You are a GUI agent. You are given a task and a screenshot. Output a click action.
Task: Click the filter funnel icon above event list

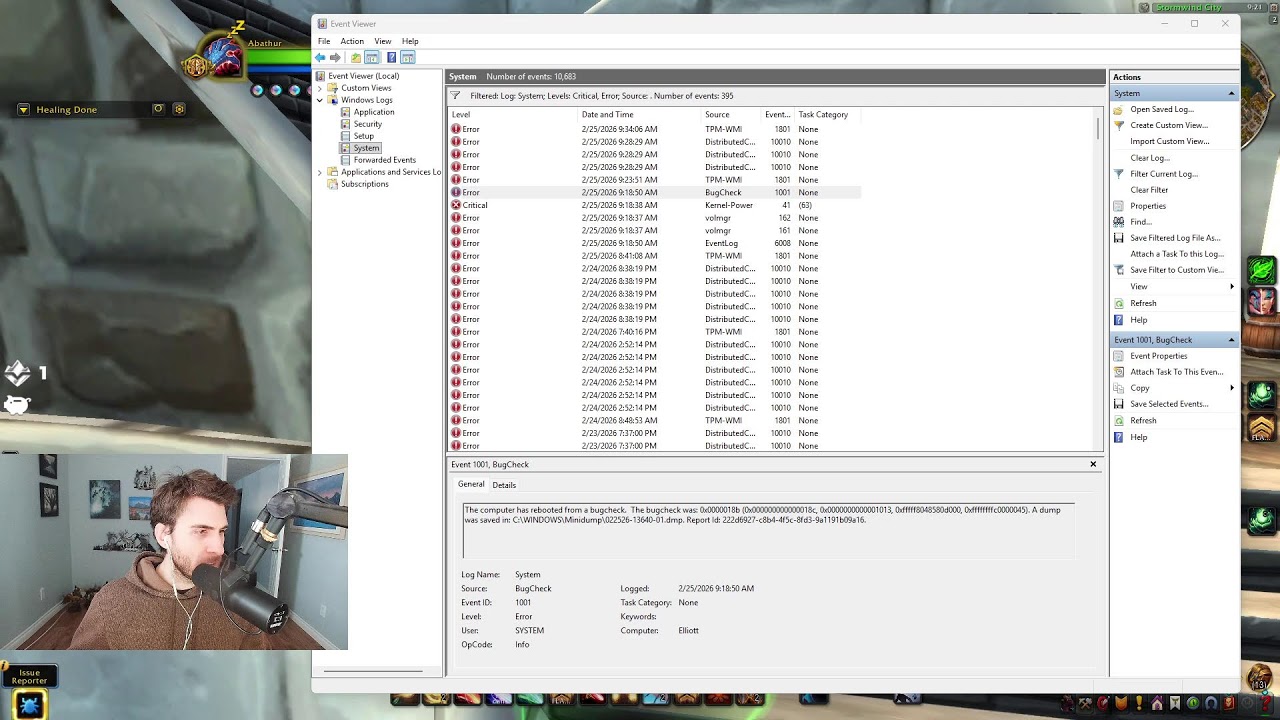click(455, 96)
